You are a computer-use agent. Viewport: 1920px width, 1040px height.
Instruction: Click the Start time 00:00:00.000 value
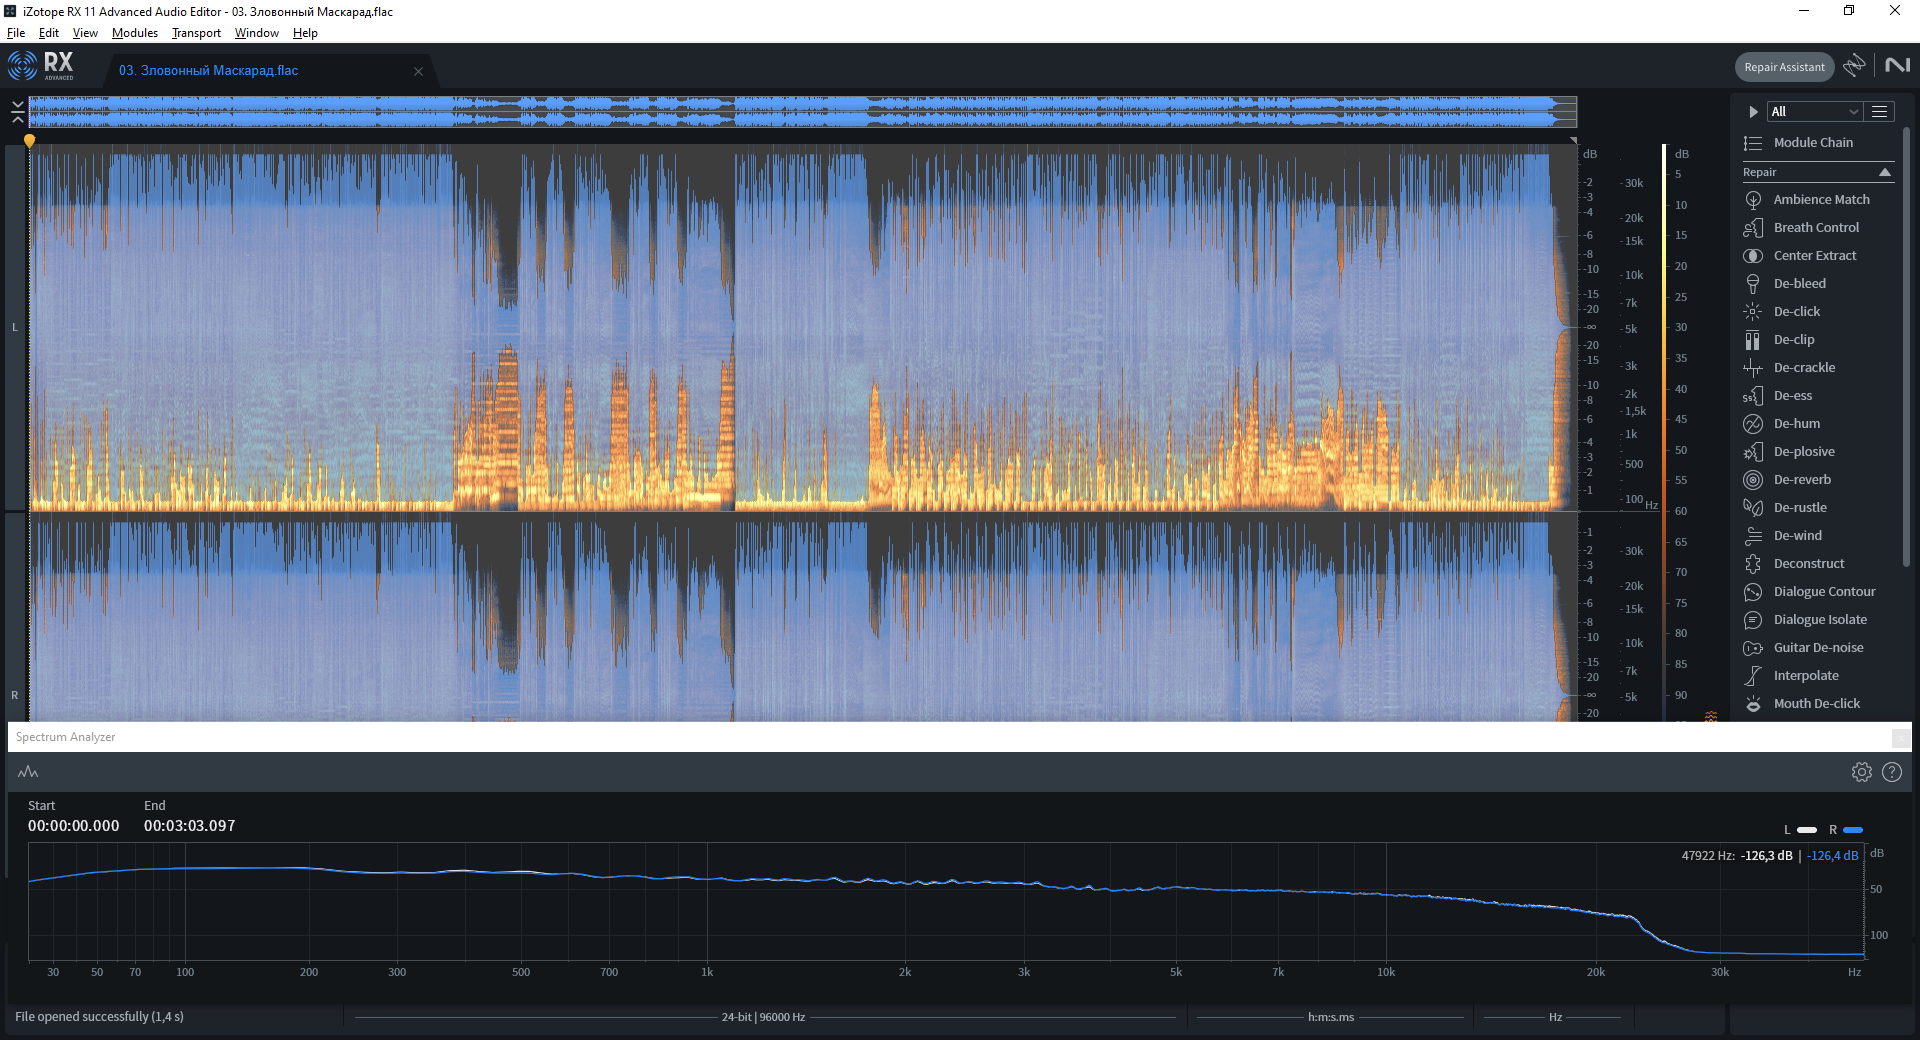tap(74, 826)
